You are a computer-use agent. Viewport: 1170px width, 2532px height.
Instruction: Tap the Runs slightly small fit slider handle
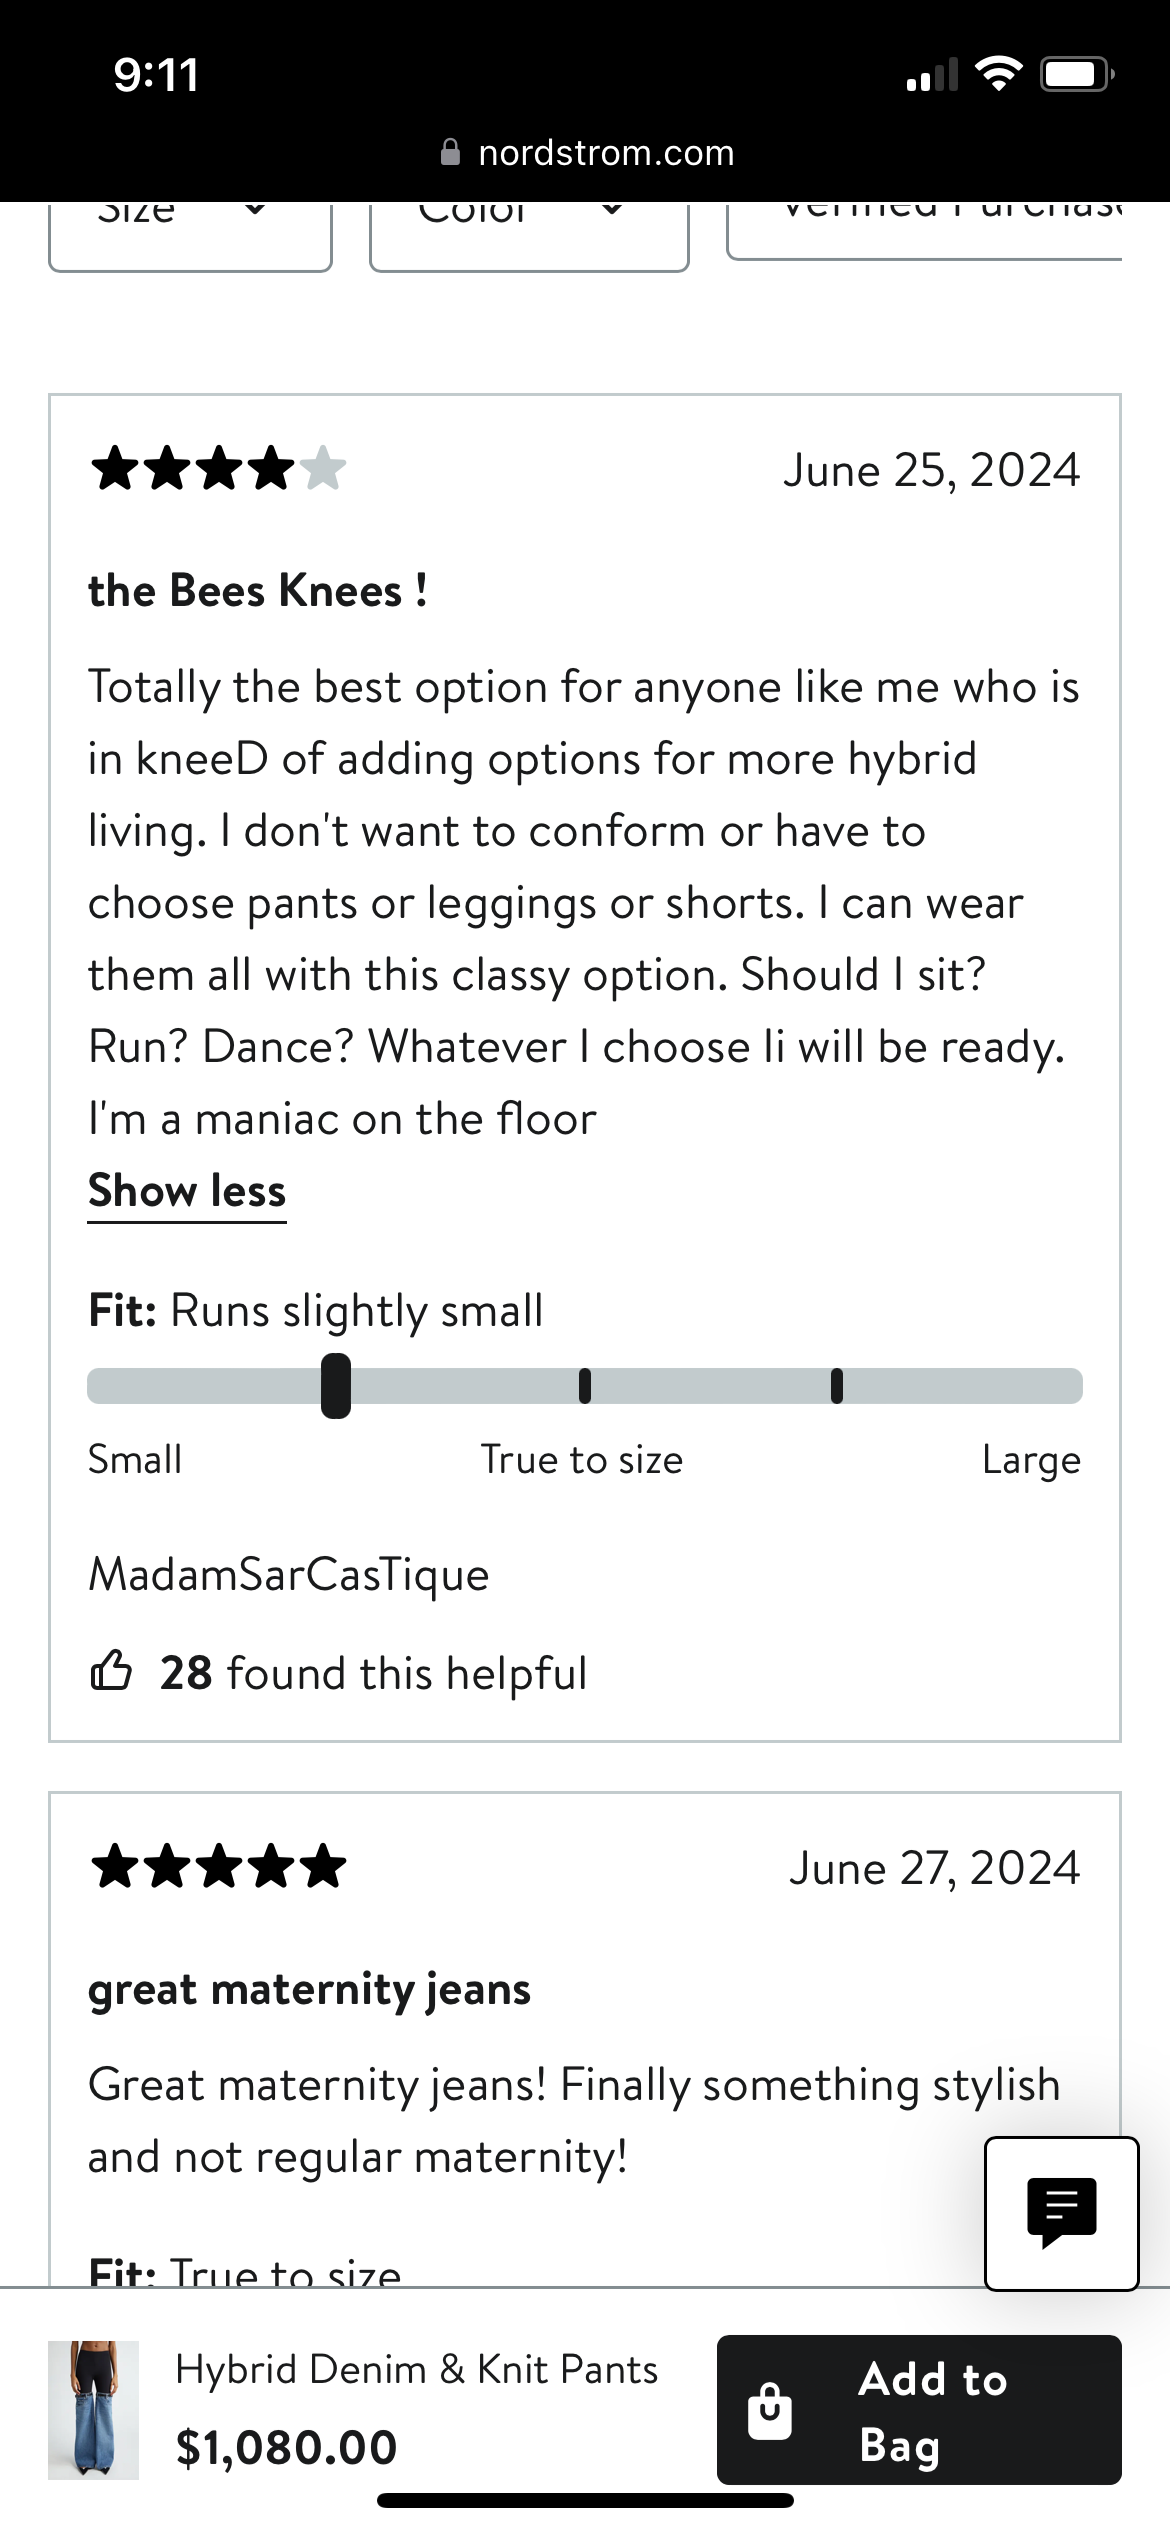pos(336,1386)
